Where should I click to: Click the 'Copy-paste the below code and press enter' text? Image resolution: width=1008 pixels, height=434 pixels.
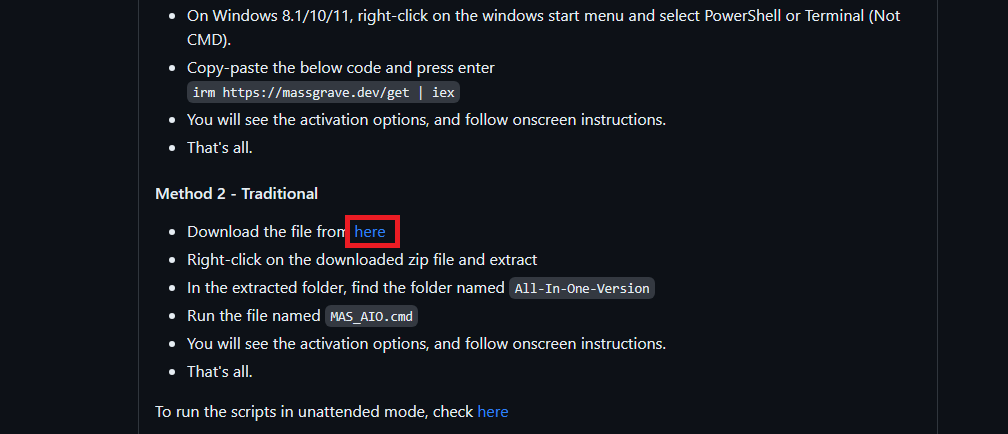click(341, 68)
